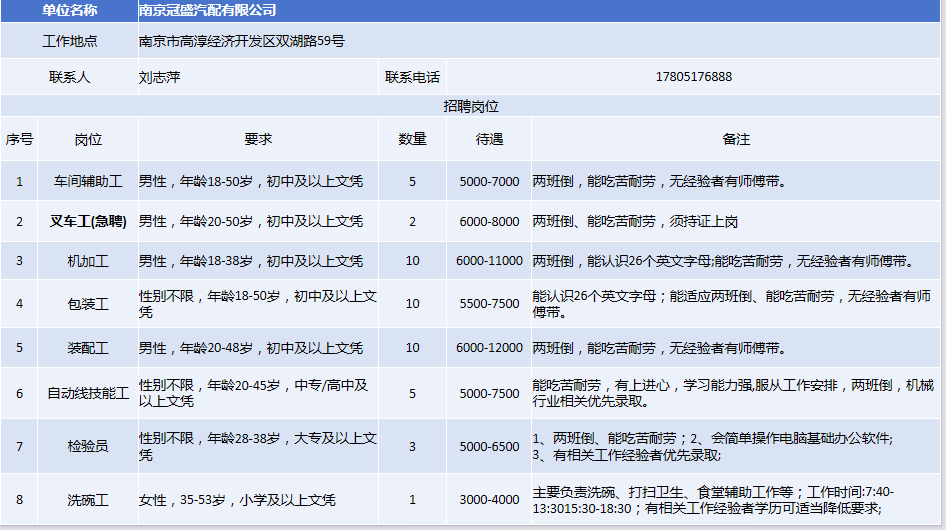Click the 要求 column header
Viewport: 946px width, 530px height.
tap(258, 139)
